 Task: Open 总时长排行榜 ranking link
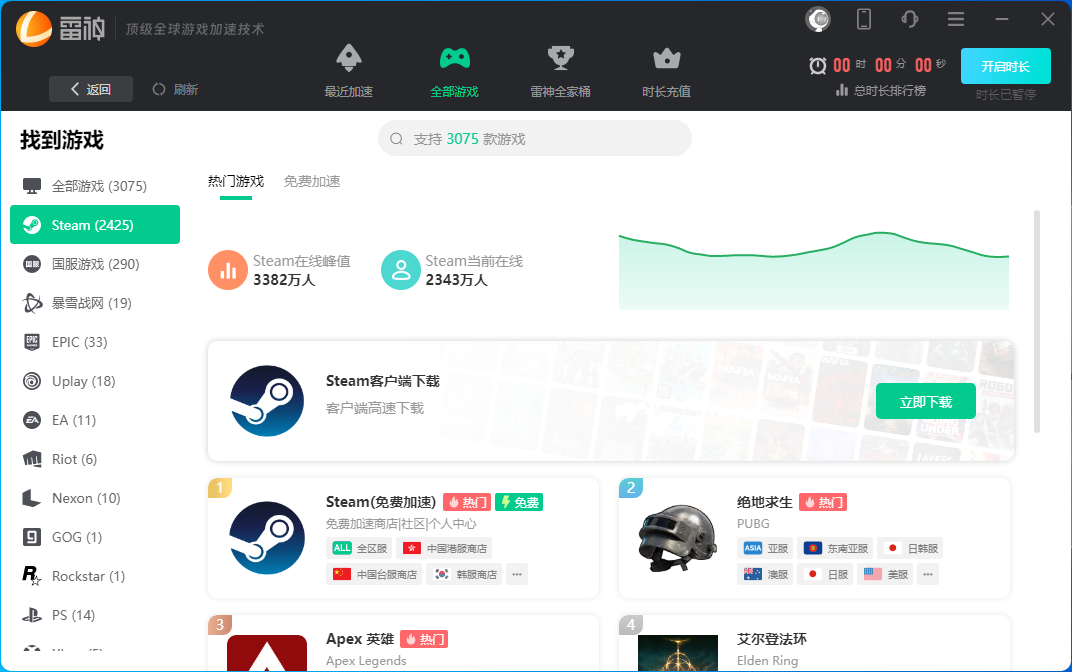tap(881, 90)
